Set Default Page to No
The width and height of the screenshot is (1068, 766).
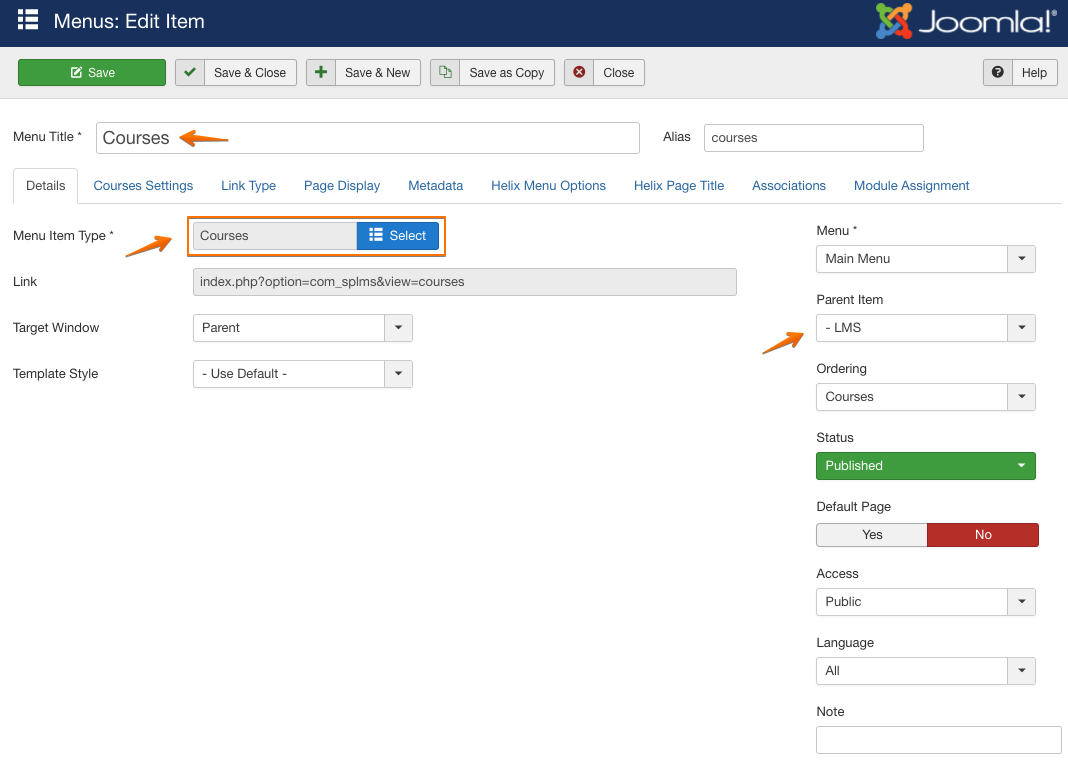tap(983, 535)
